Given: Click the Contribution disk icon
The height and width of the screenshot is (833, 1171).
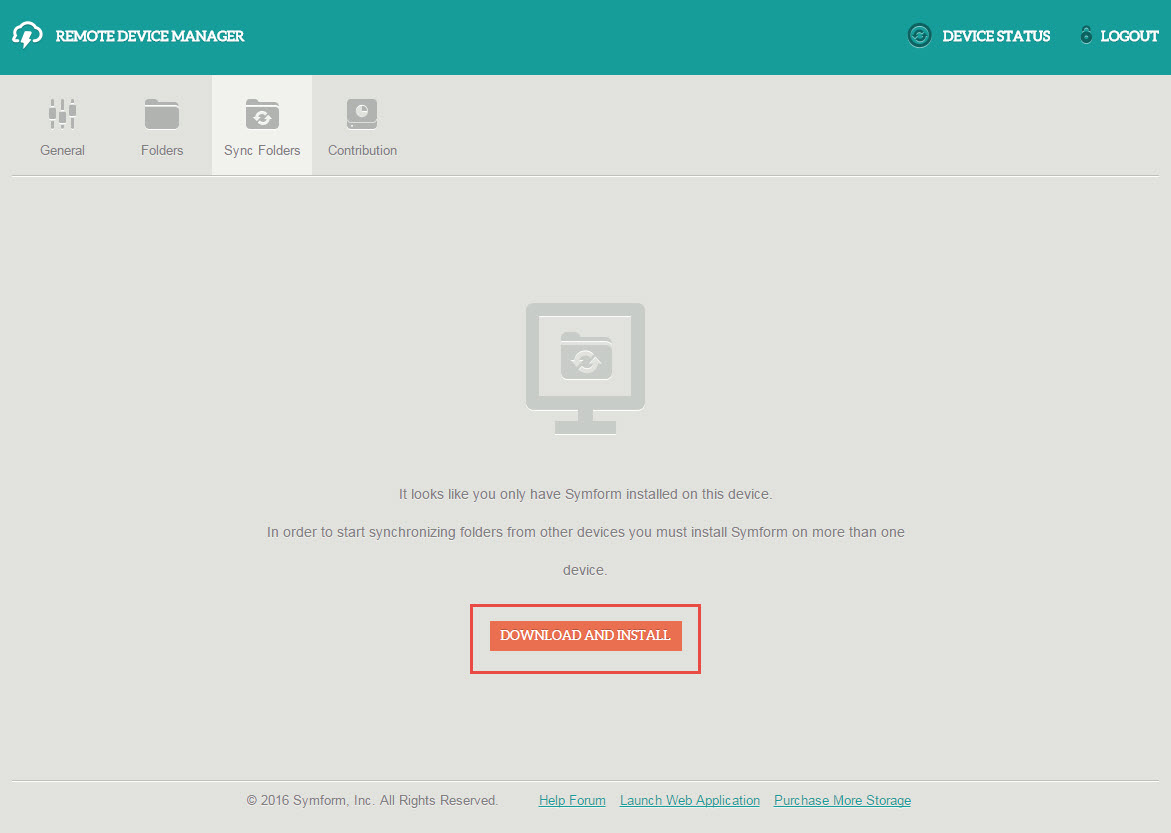Looking at the screenshot, I should click(x=362, y=114).
